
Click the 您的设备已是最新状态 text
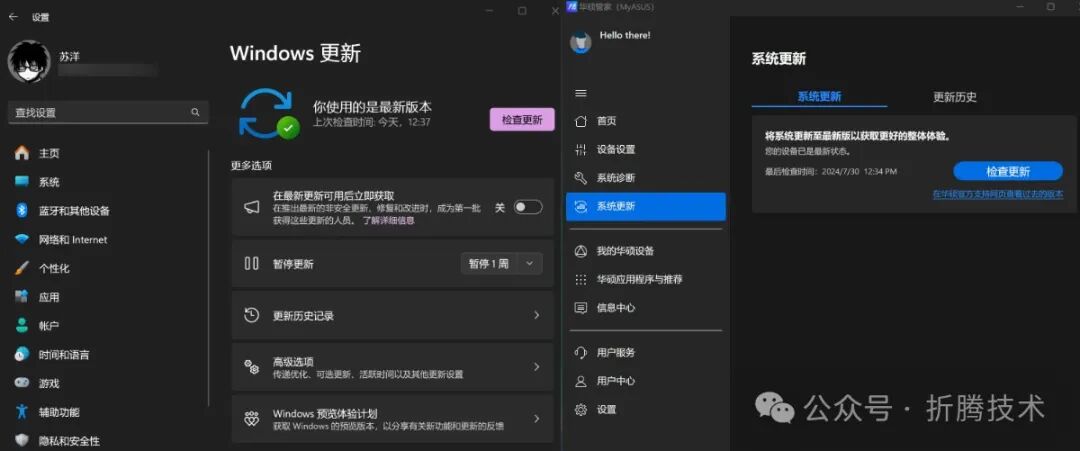tap(807, 151)
